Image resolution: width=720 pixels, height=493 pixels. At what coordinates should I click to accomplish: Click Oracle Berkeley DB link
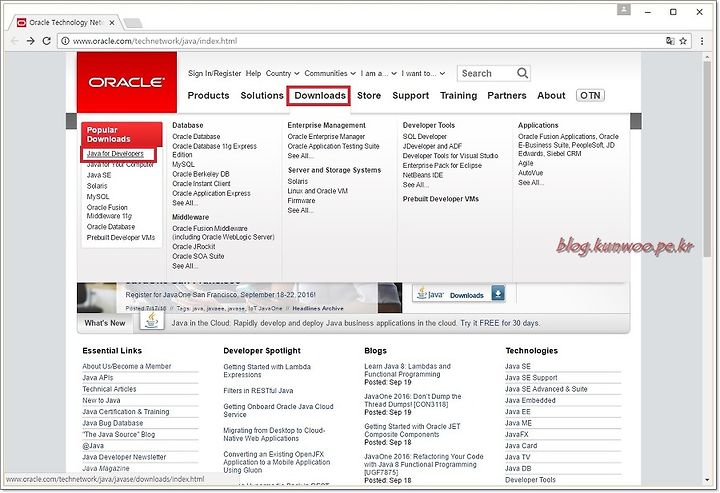point(201,174)
